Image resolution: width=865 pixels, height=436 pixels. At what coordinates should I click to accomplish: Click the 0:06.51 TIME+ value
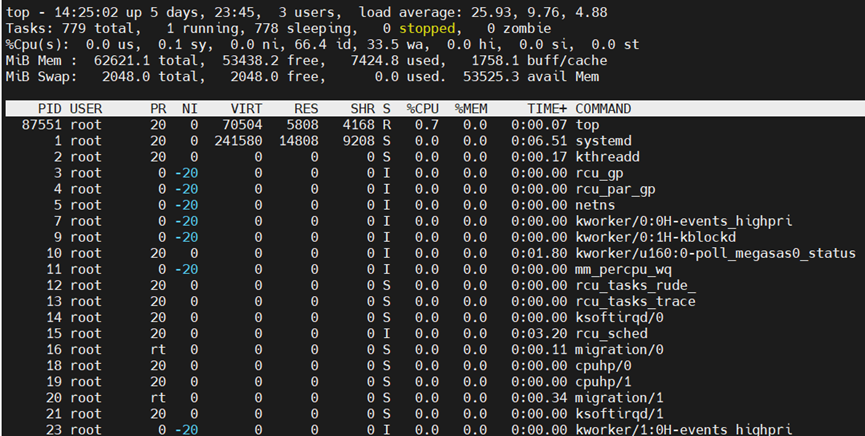(539, 141)
